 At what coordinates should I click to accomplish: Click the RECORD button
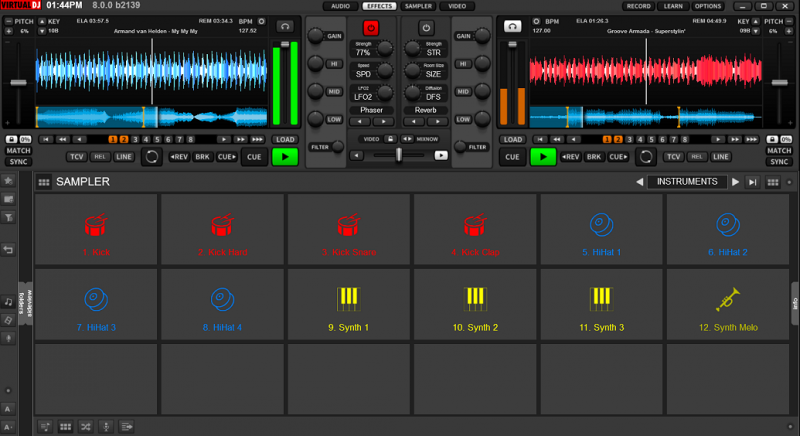639,6
